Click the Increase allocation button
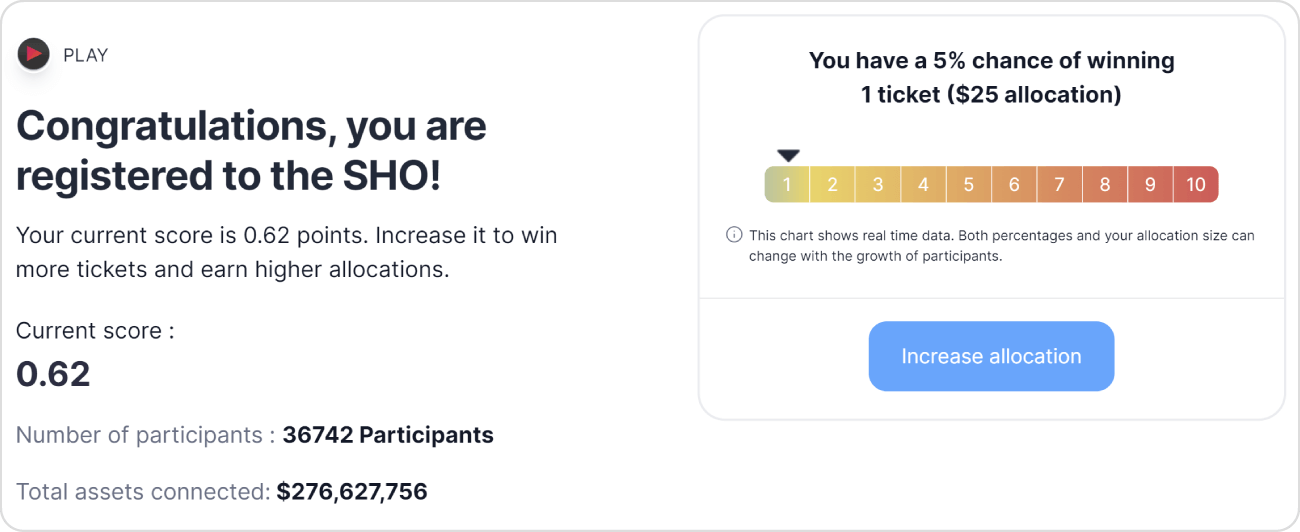Screen dimensions: 1300x532 coord(991,356)
